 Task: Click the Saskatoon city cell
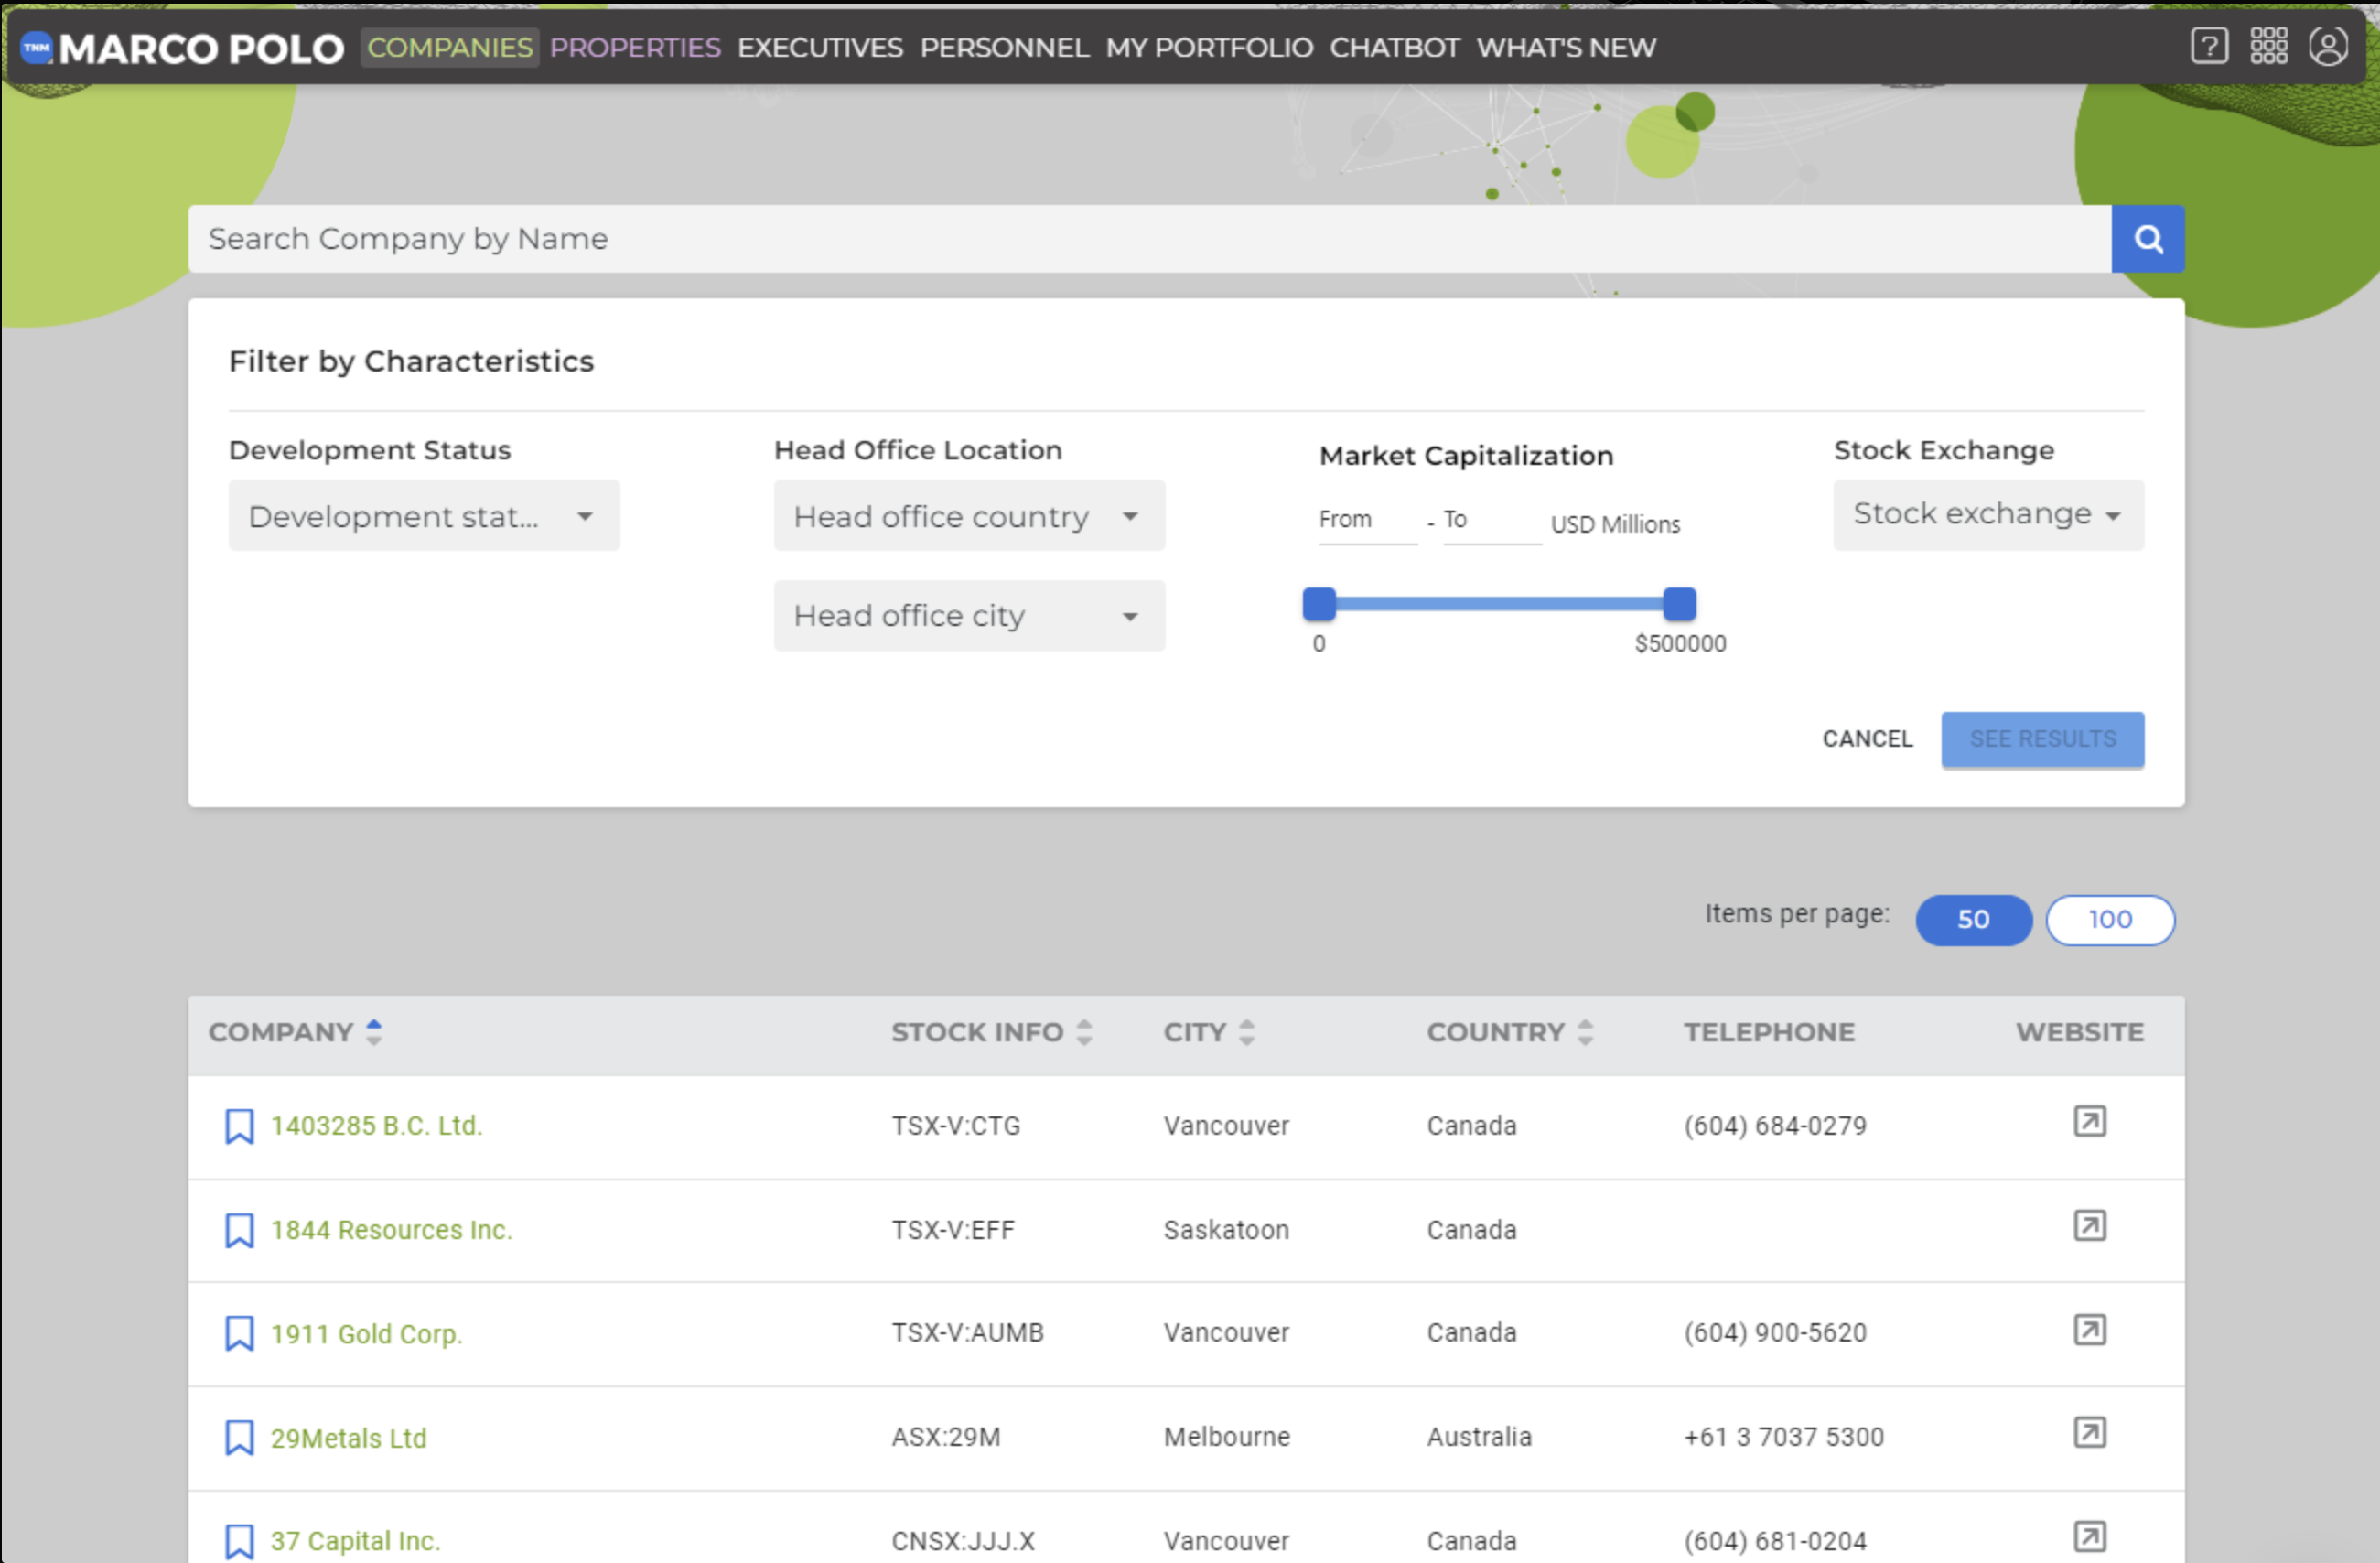click(1226, 1229)
